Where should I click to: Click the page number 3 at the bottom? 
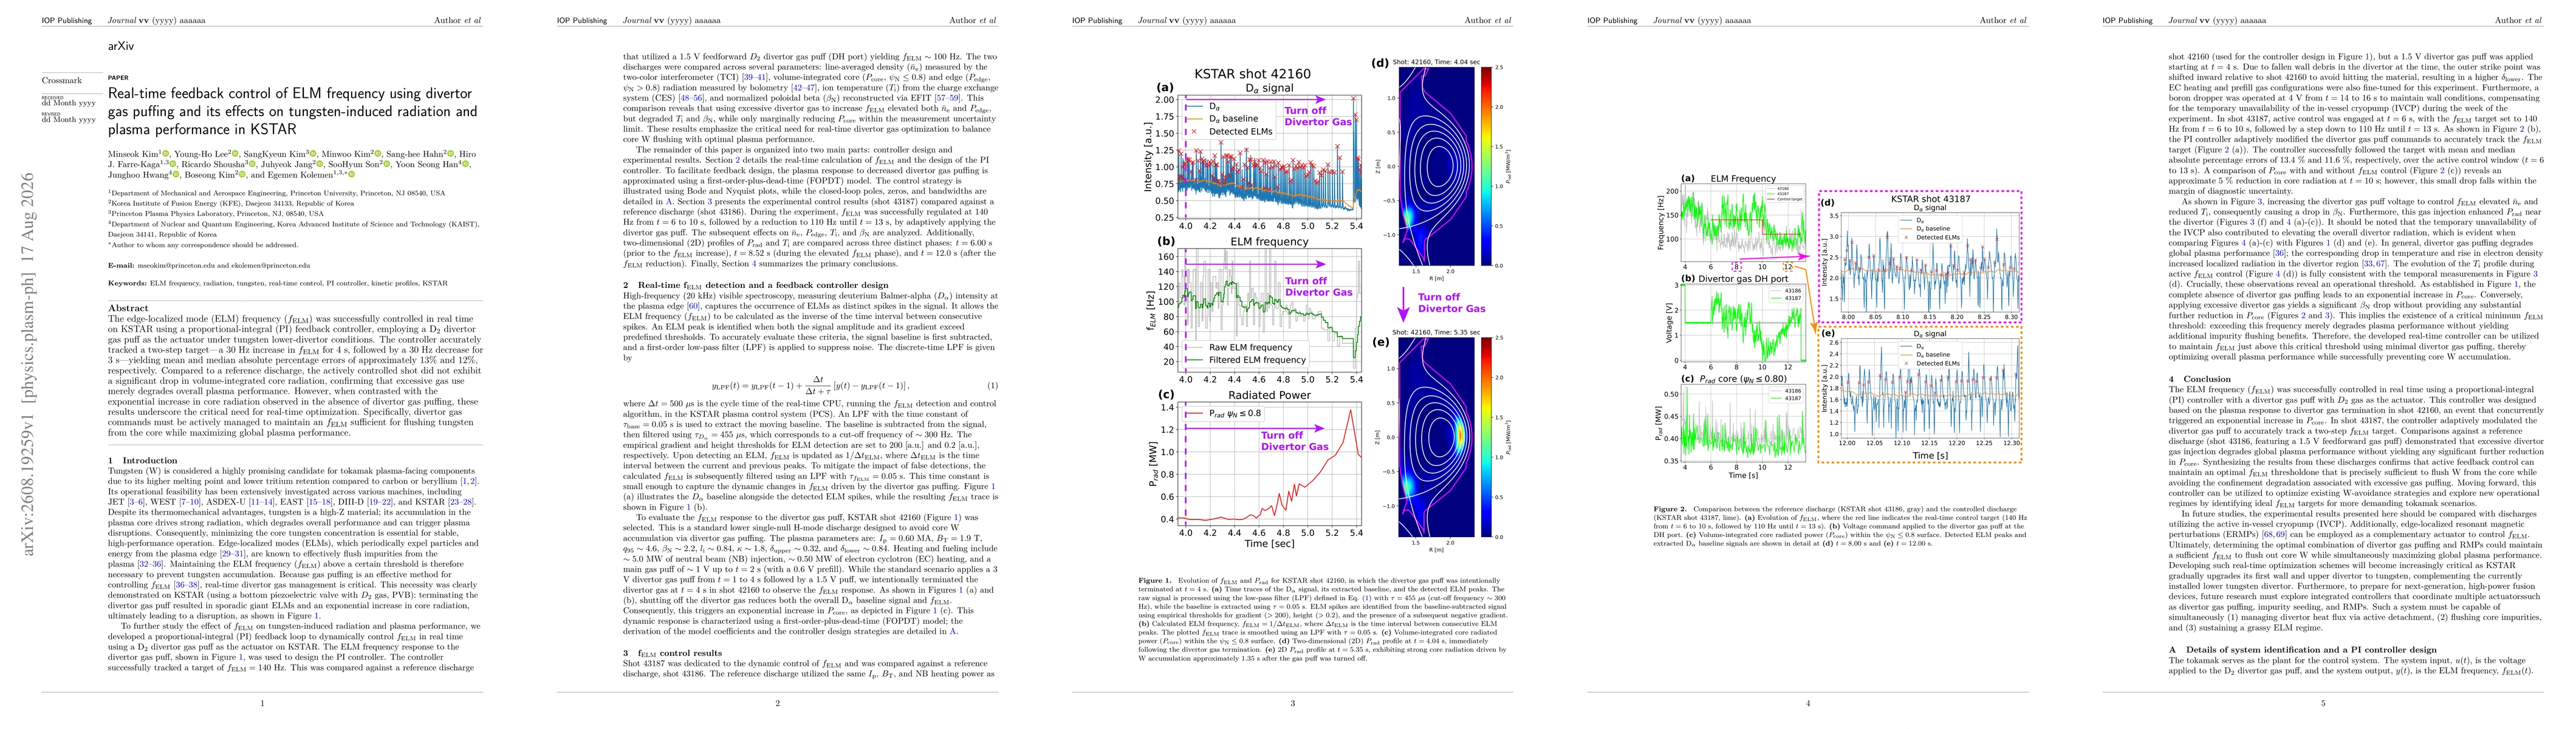click(1292, 704)
